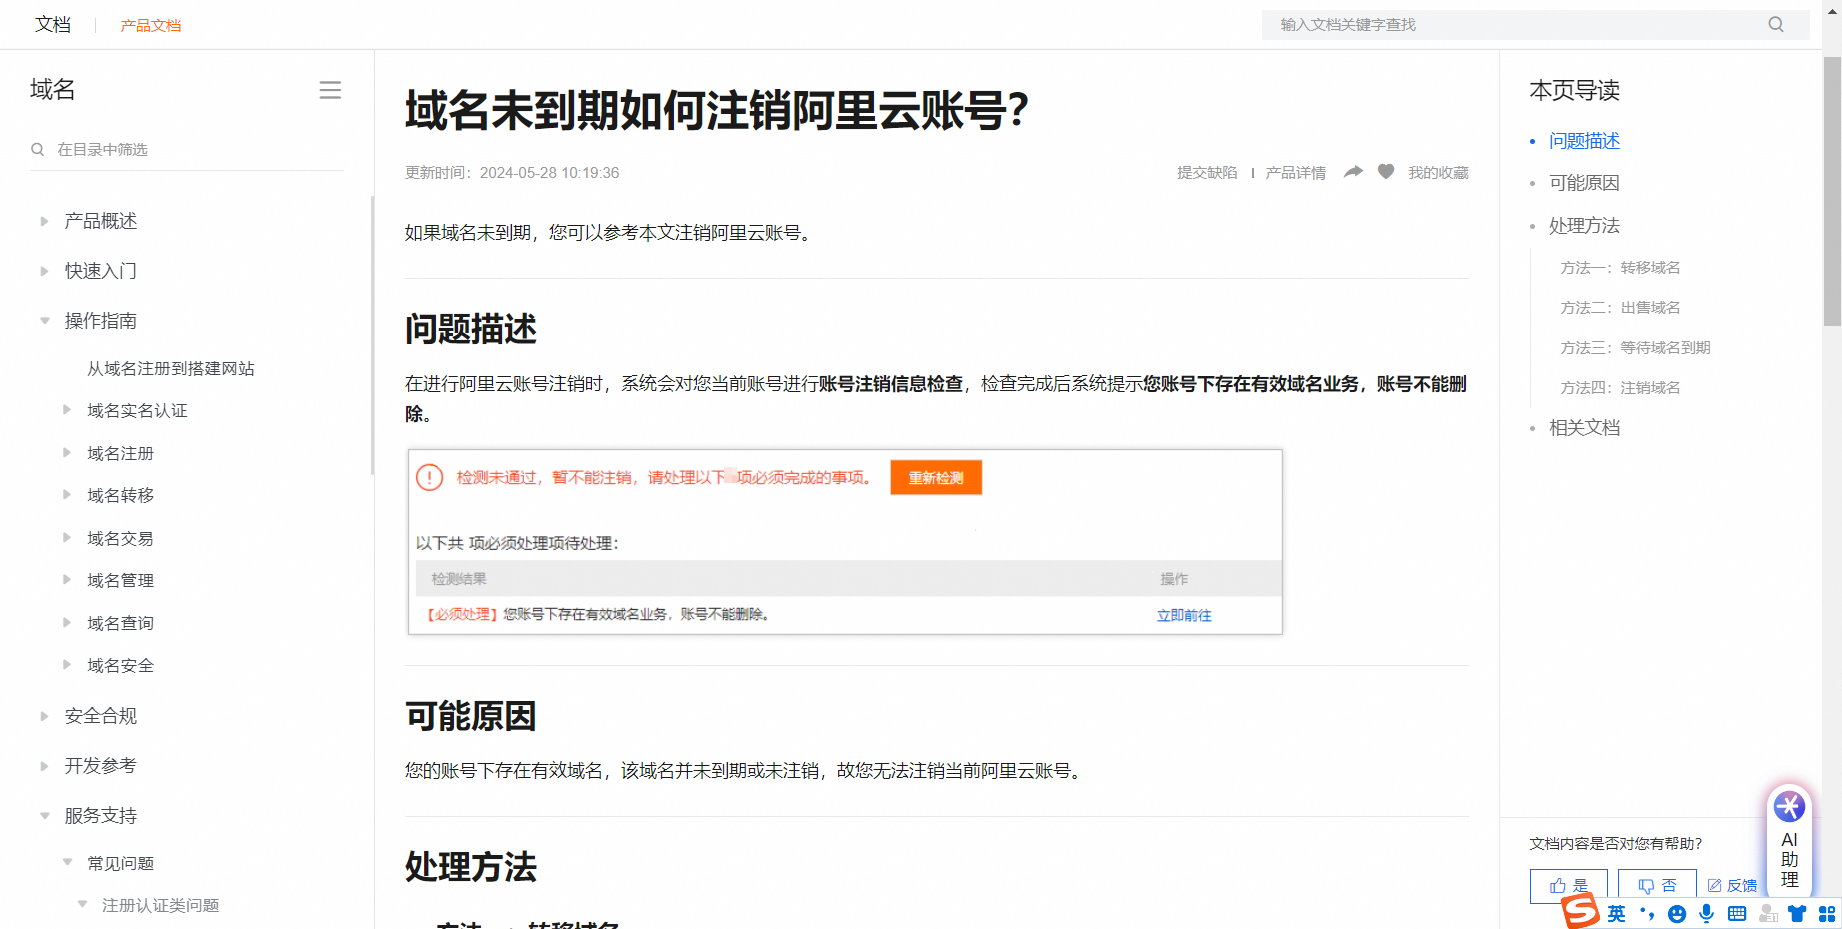Expand the 安全合规 tree node

point(44,716)
